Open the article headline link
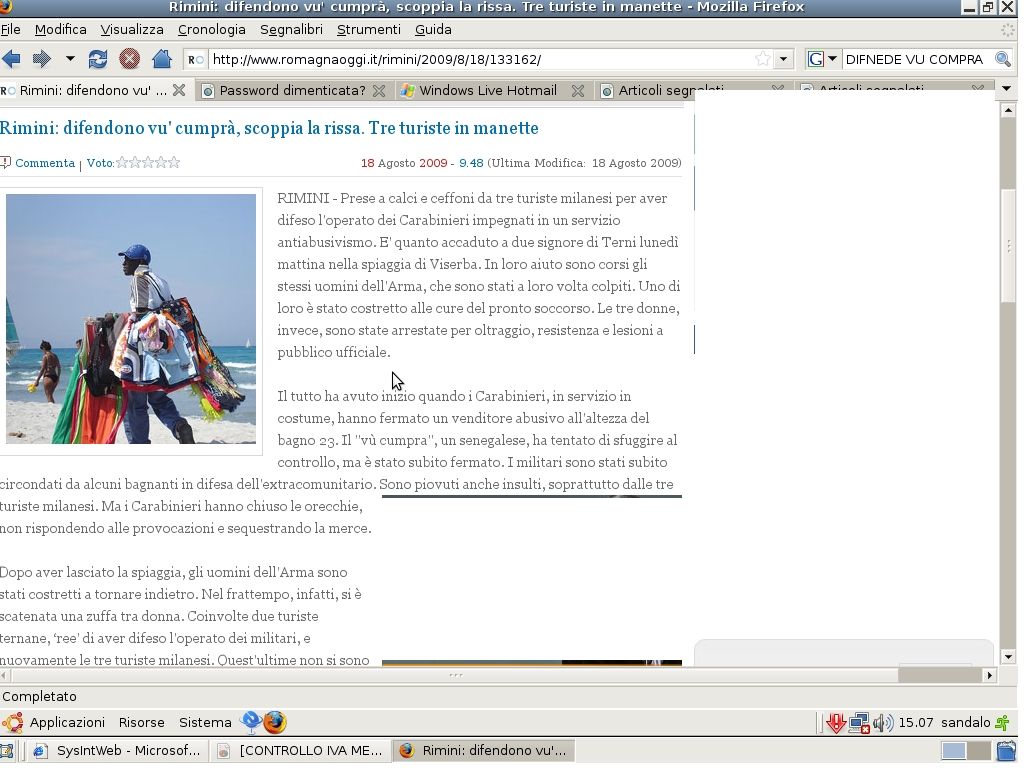This screenshot has height=768, width=1024. point(269,128)
